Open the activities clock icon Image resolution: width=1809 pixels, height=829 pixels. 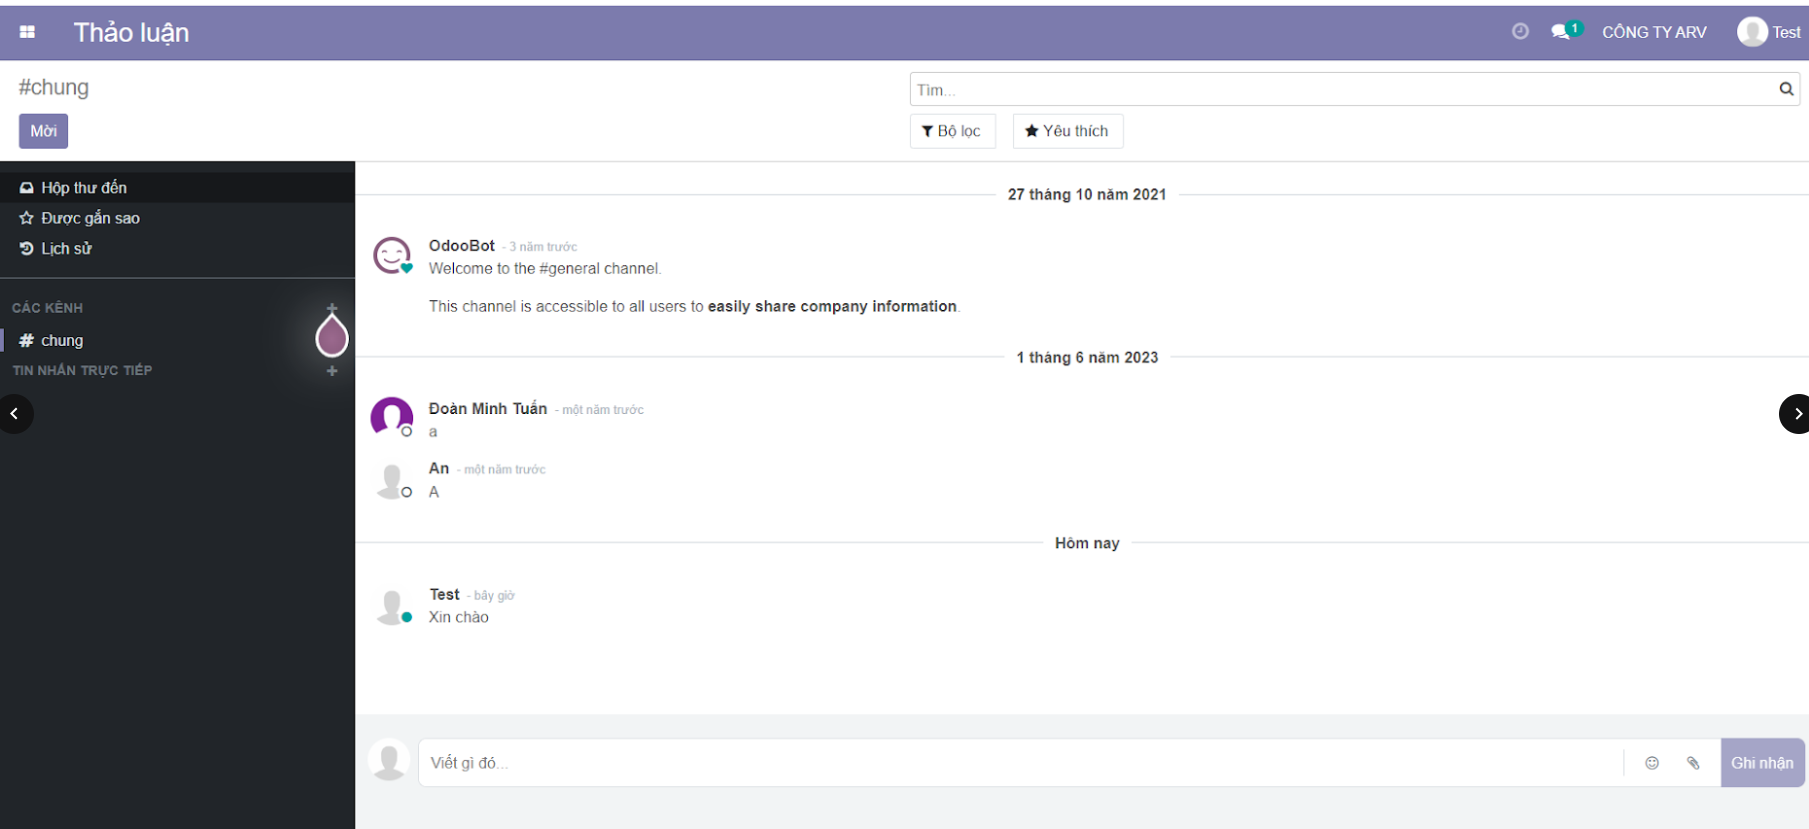[x=1520, y=32]
